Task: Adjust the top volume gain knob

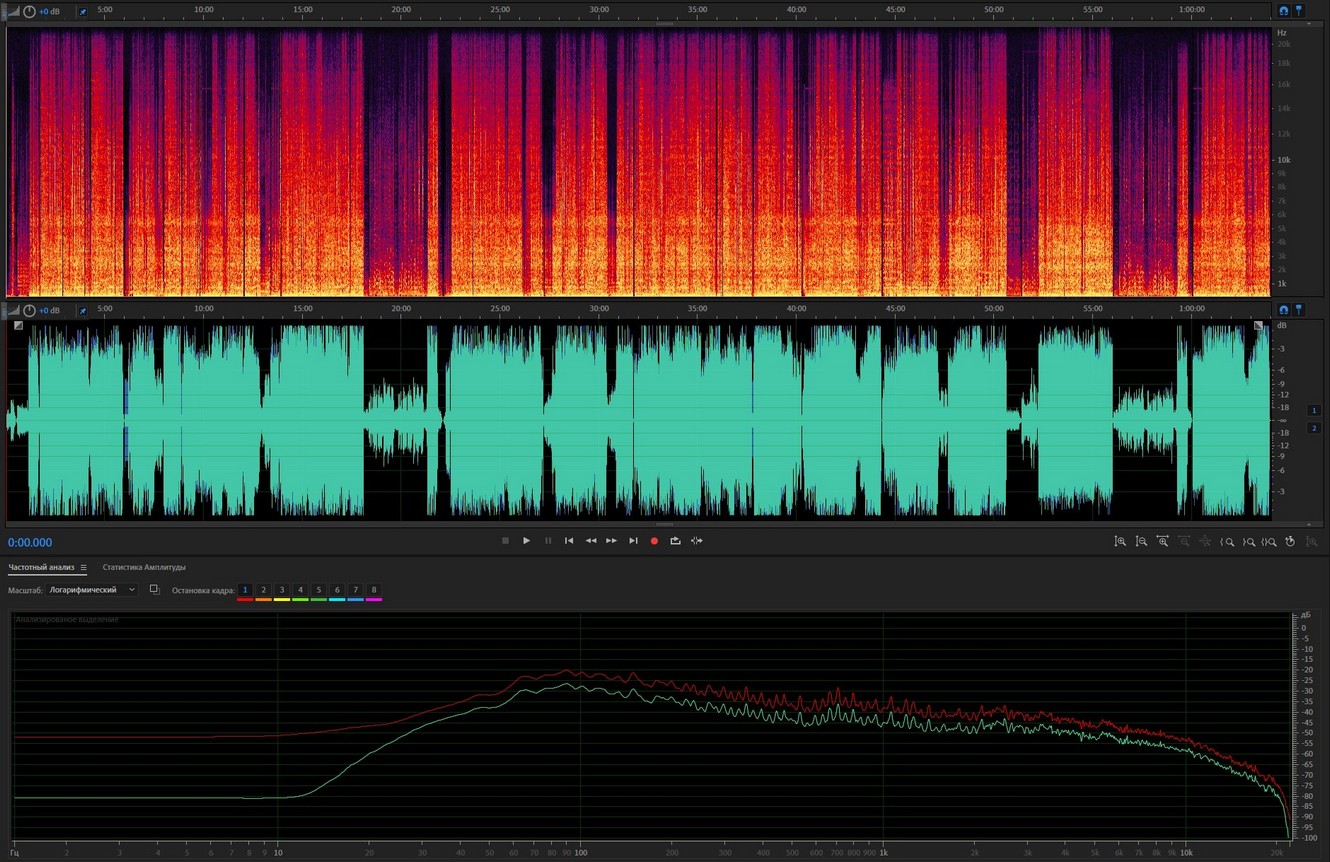Action: (29, 11)
